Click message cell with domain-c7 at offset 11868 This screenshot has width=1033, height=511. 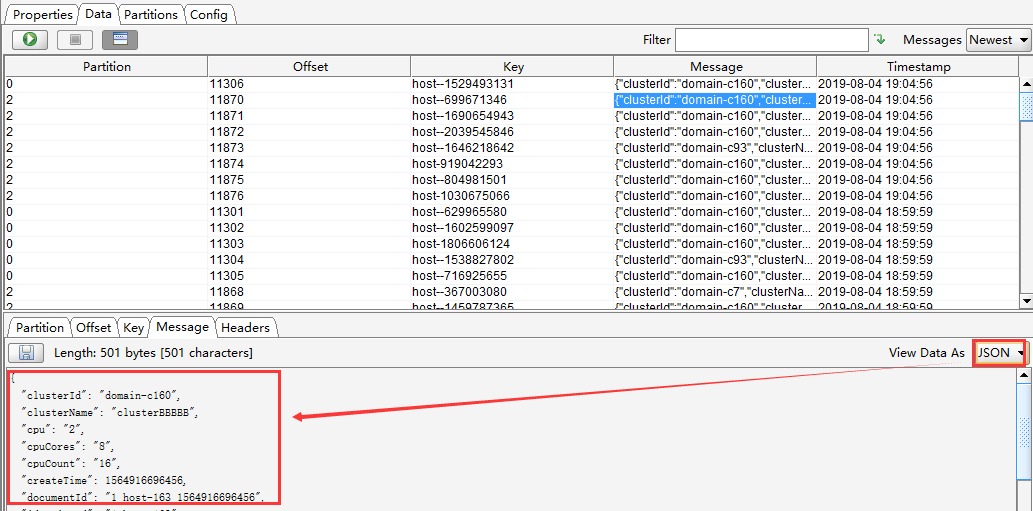[715, 291]
